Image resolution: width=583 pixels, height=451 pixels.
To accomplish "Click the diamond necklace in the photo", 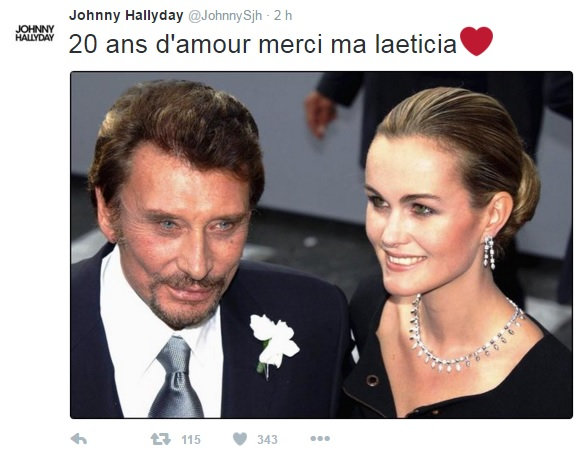I will click(465, 335).
